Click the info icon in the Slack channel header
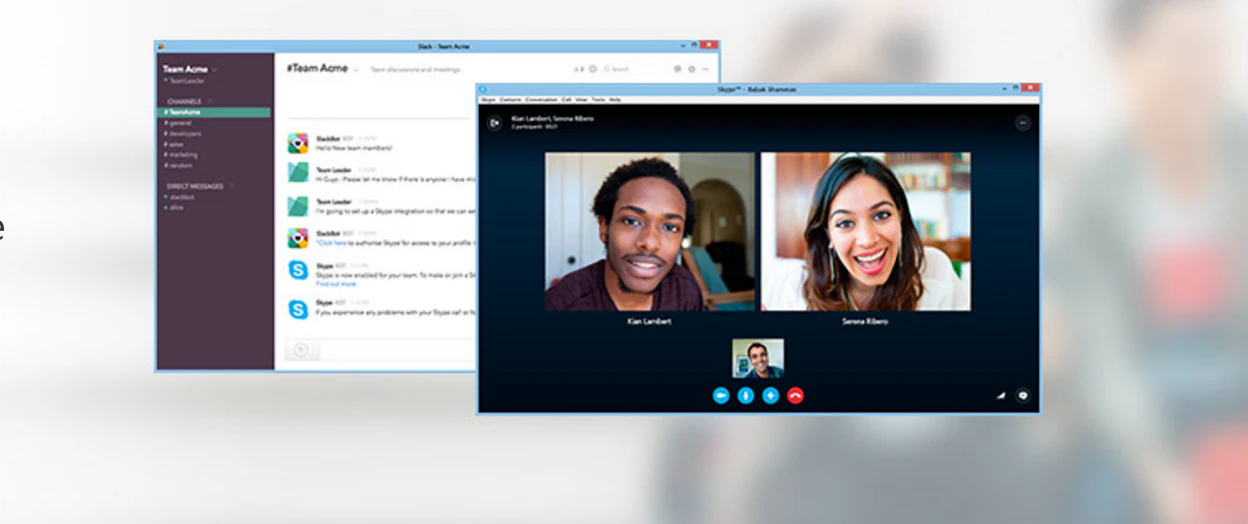 coord(593,69)
